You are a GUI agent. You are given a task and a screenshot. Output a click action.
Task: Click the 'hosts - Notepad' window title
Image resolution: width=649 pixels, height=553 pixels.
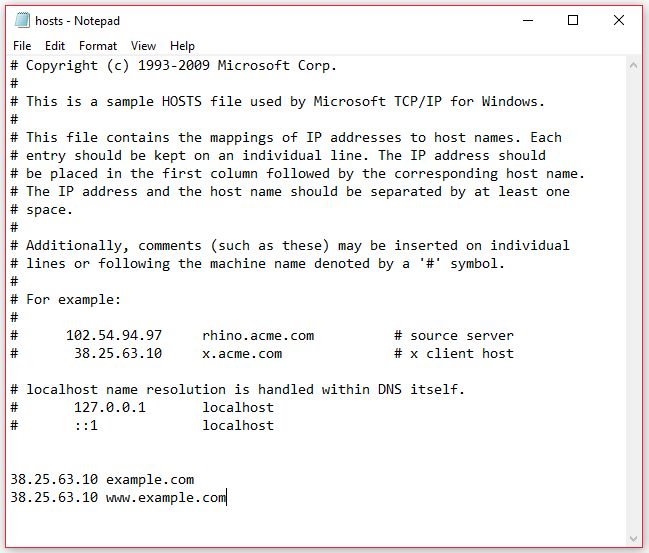click(76, 20)
